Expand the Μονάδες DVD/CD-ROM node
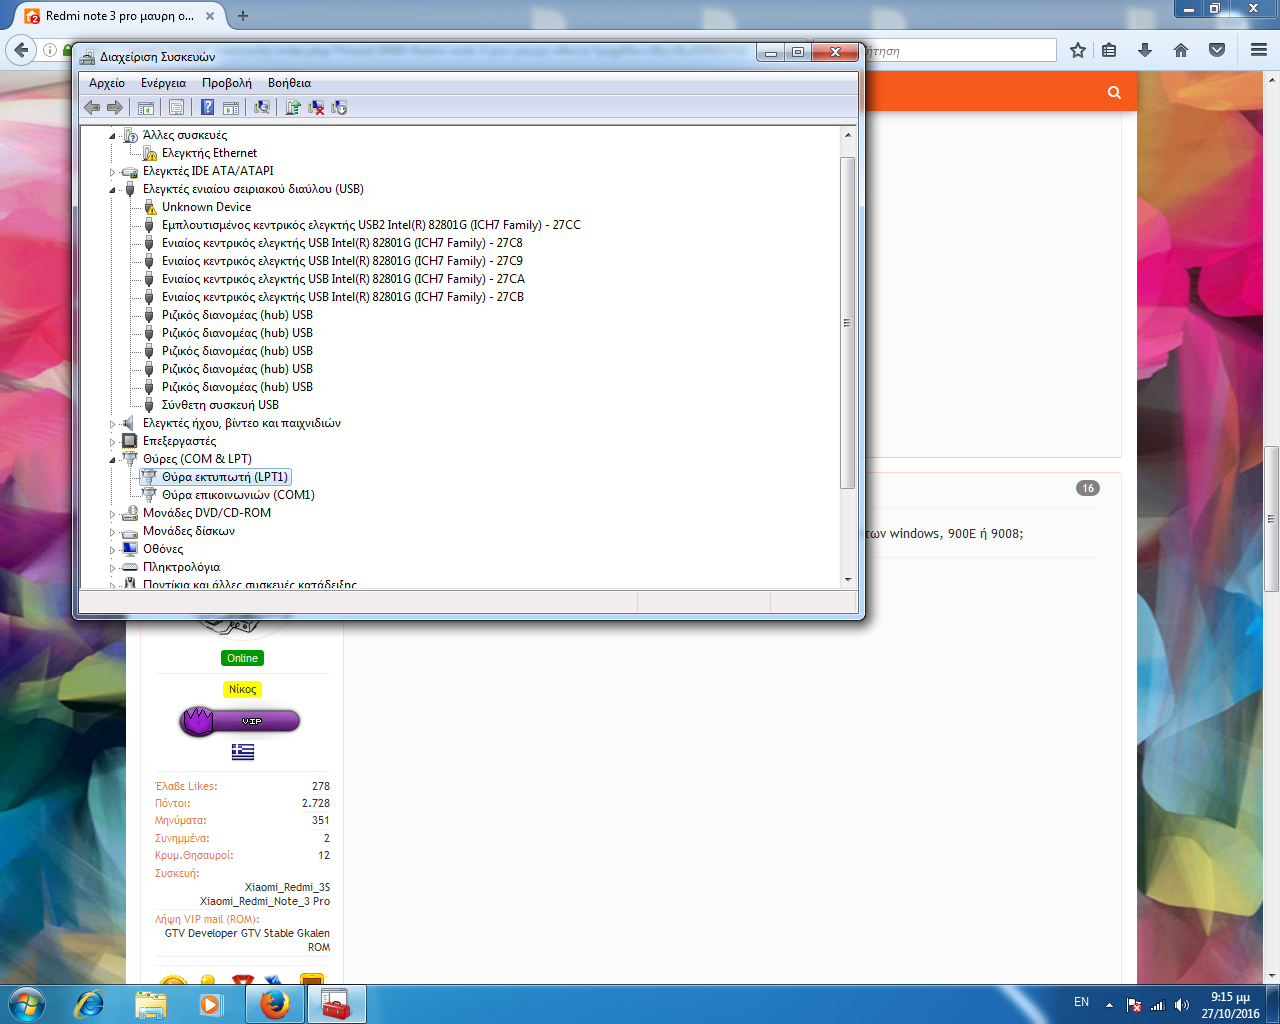This screenshot has width=1280, height=1024. 113,514
